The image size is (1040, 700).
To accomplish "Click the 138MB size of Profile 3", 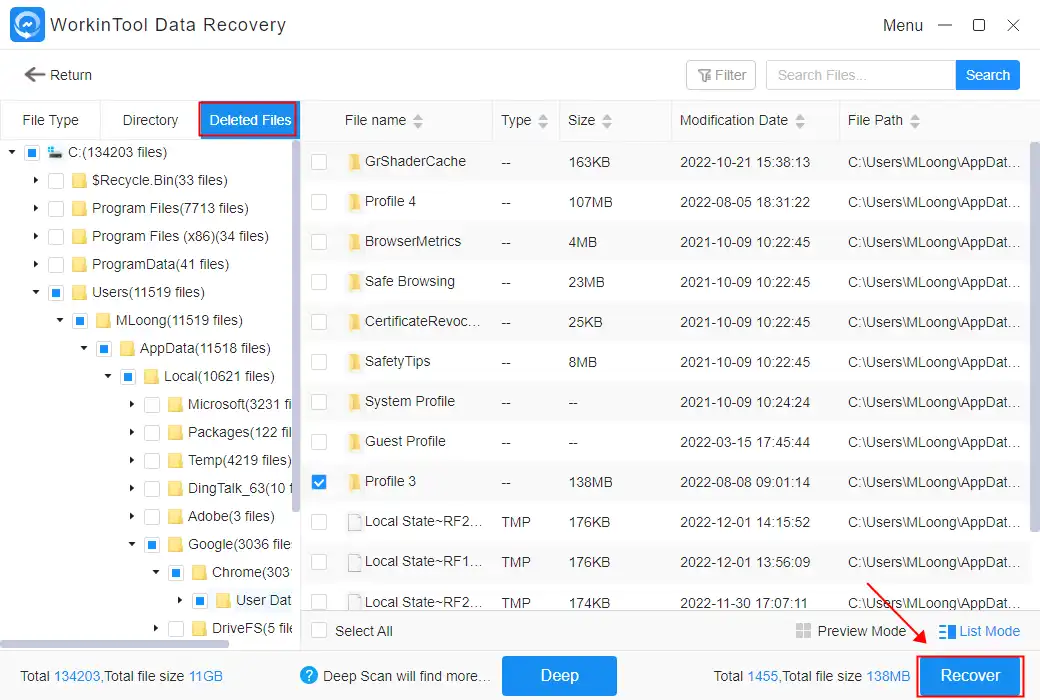I will [590, 482].
